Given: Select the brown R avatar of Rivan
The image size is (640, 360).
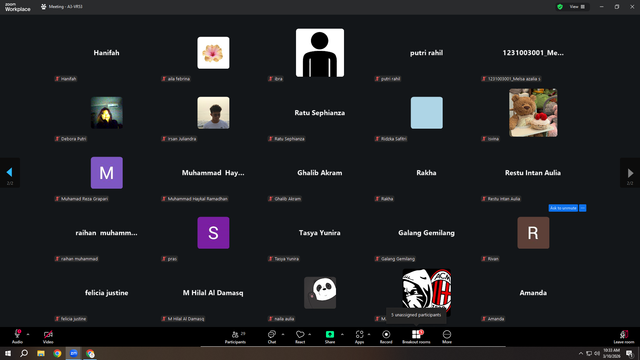Looking at the screenshot, I should [533, 233].
